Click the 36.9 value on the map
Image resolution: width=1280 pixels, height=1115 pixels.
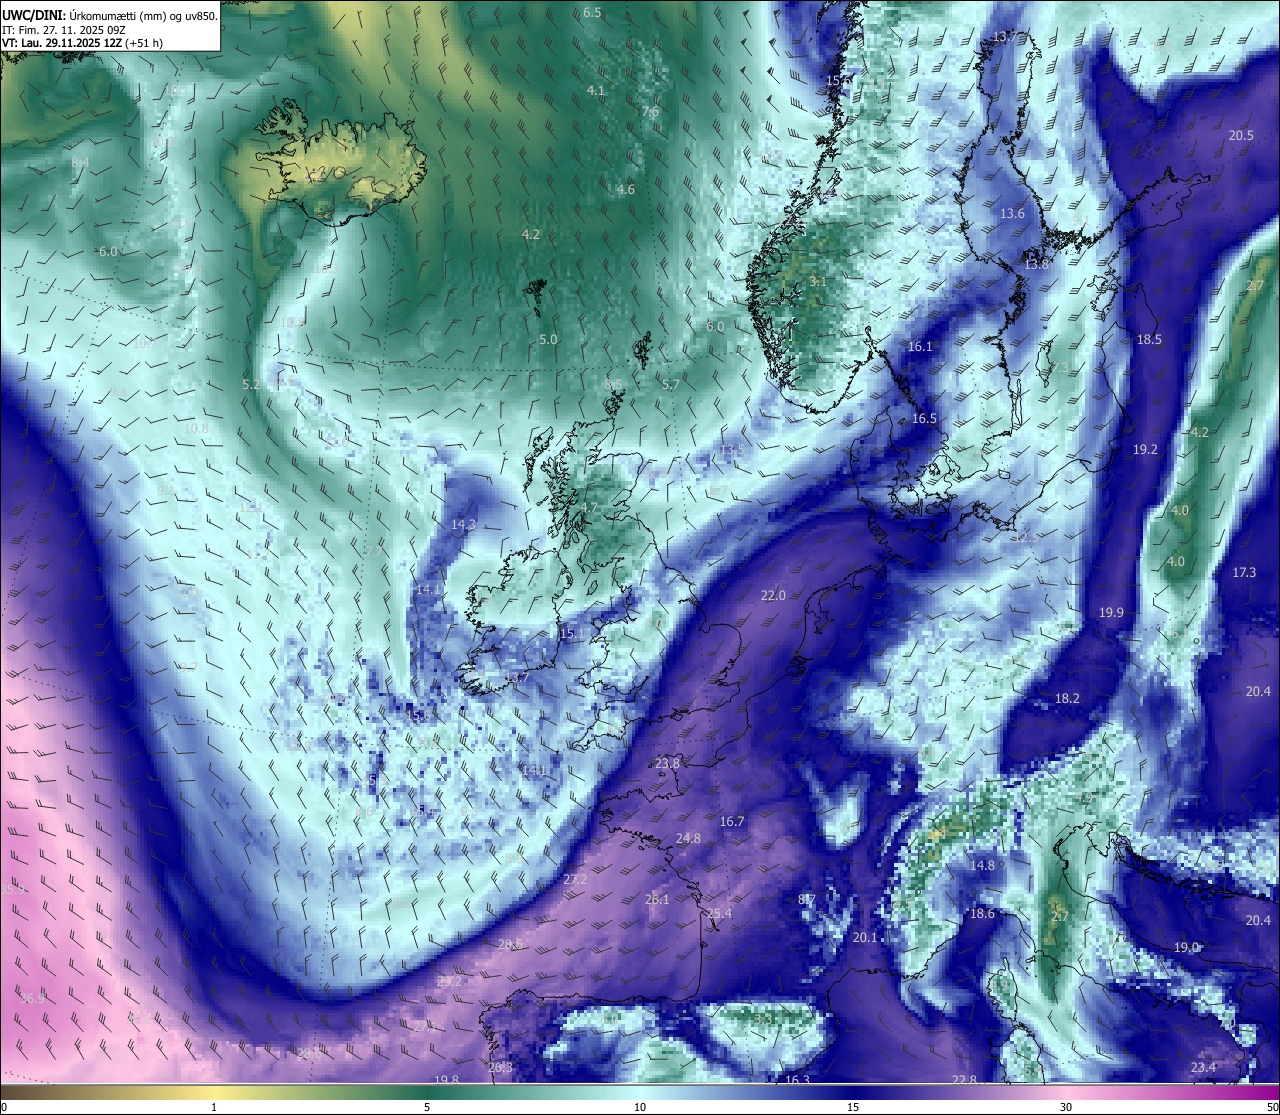(33, 998)
